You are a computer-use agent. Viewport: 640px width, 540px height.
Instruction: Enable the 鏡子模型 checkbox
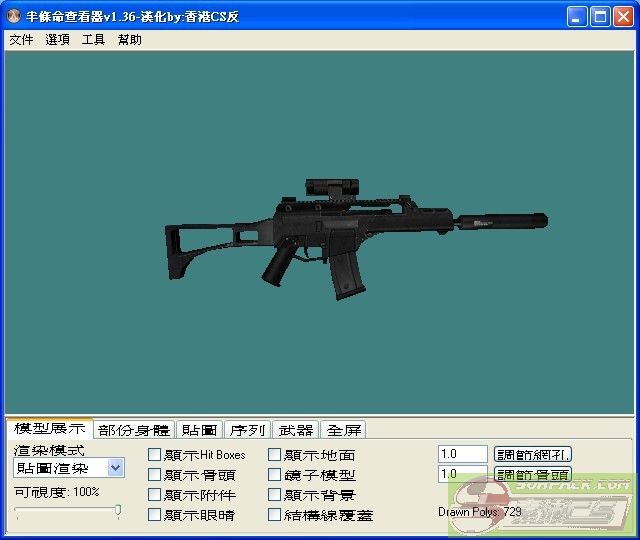(x=274, y=475)
